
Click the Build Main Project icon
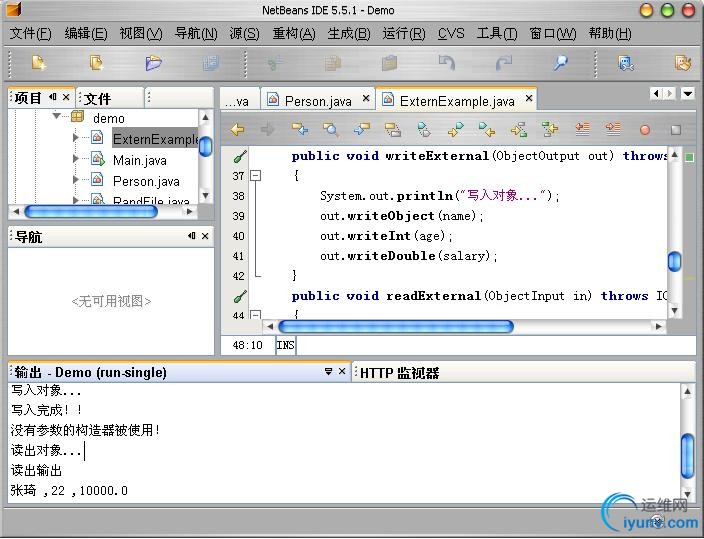coord(625,63)
